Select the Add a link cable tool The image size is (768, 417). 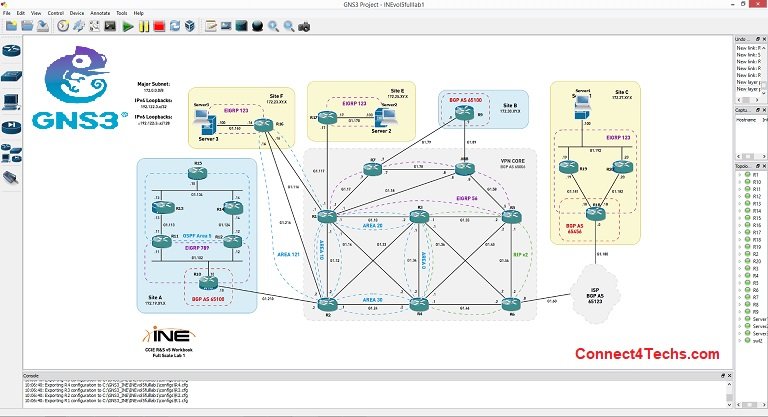pos(12,178)
